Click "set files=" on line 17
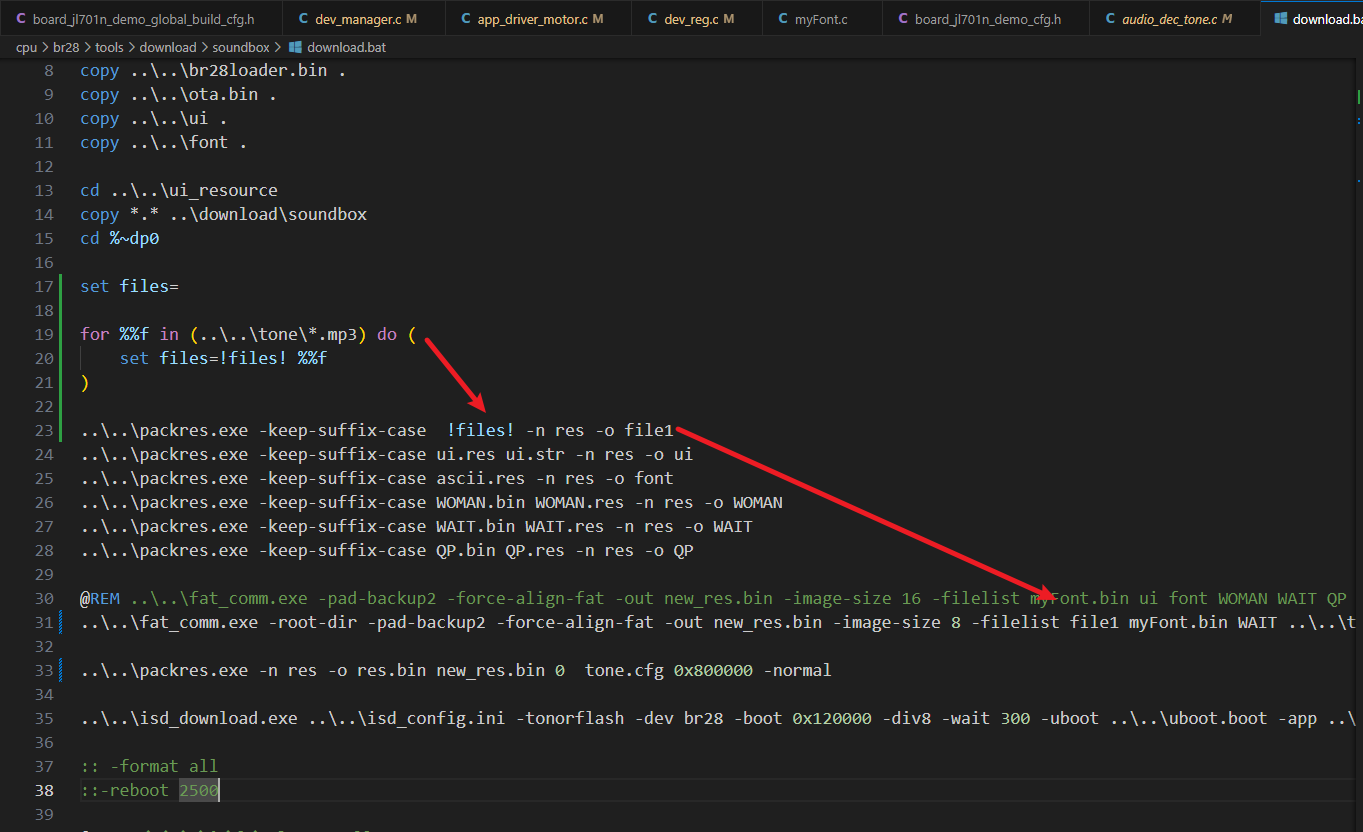1363x832 pixels. tap(129, 286)
